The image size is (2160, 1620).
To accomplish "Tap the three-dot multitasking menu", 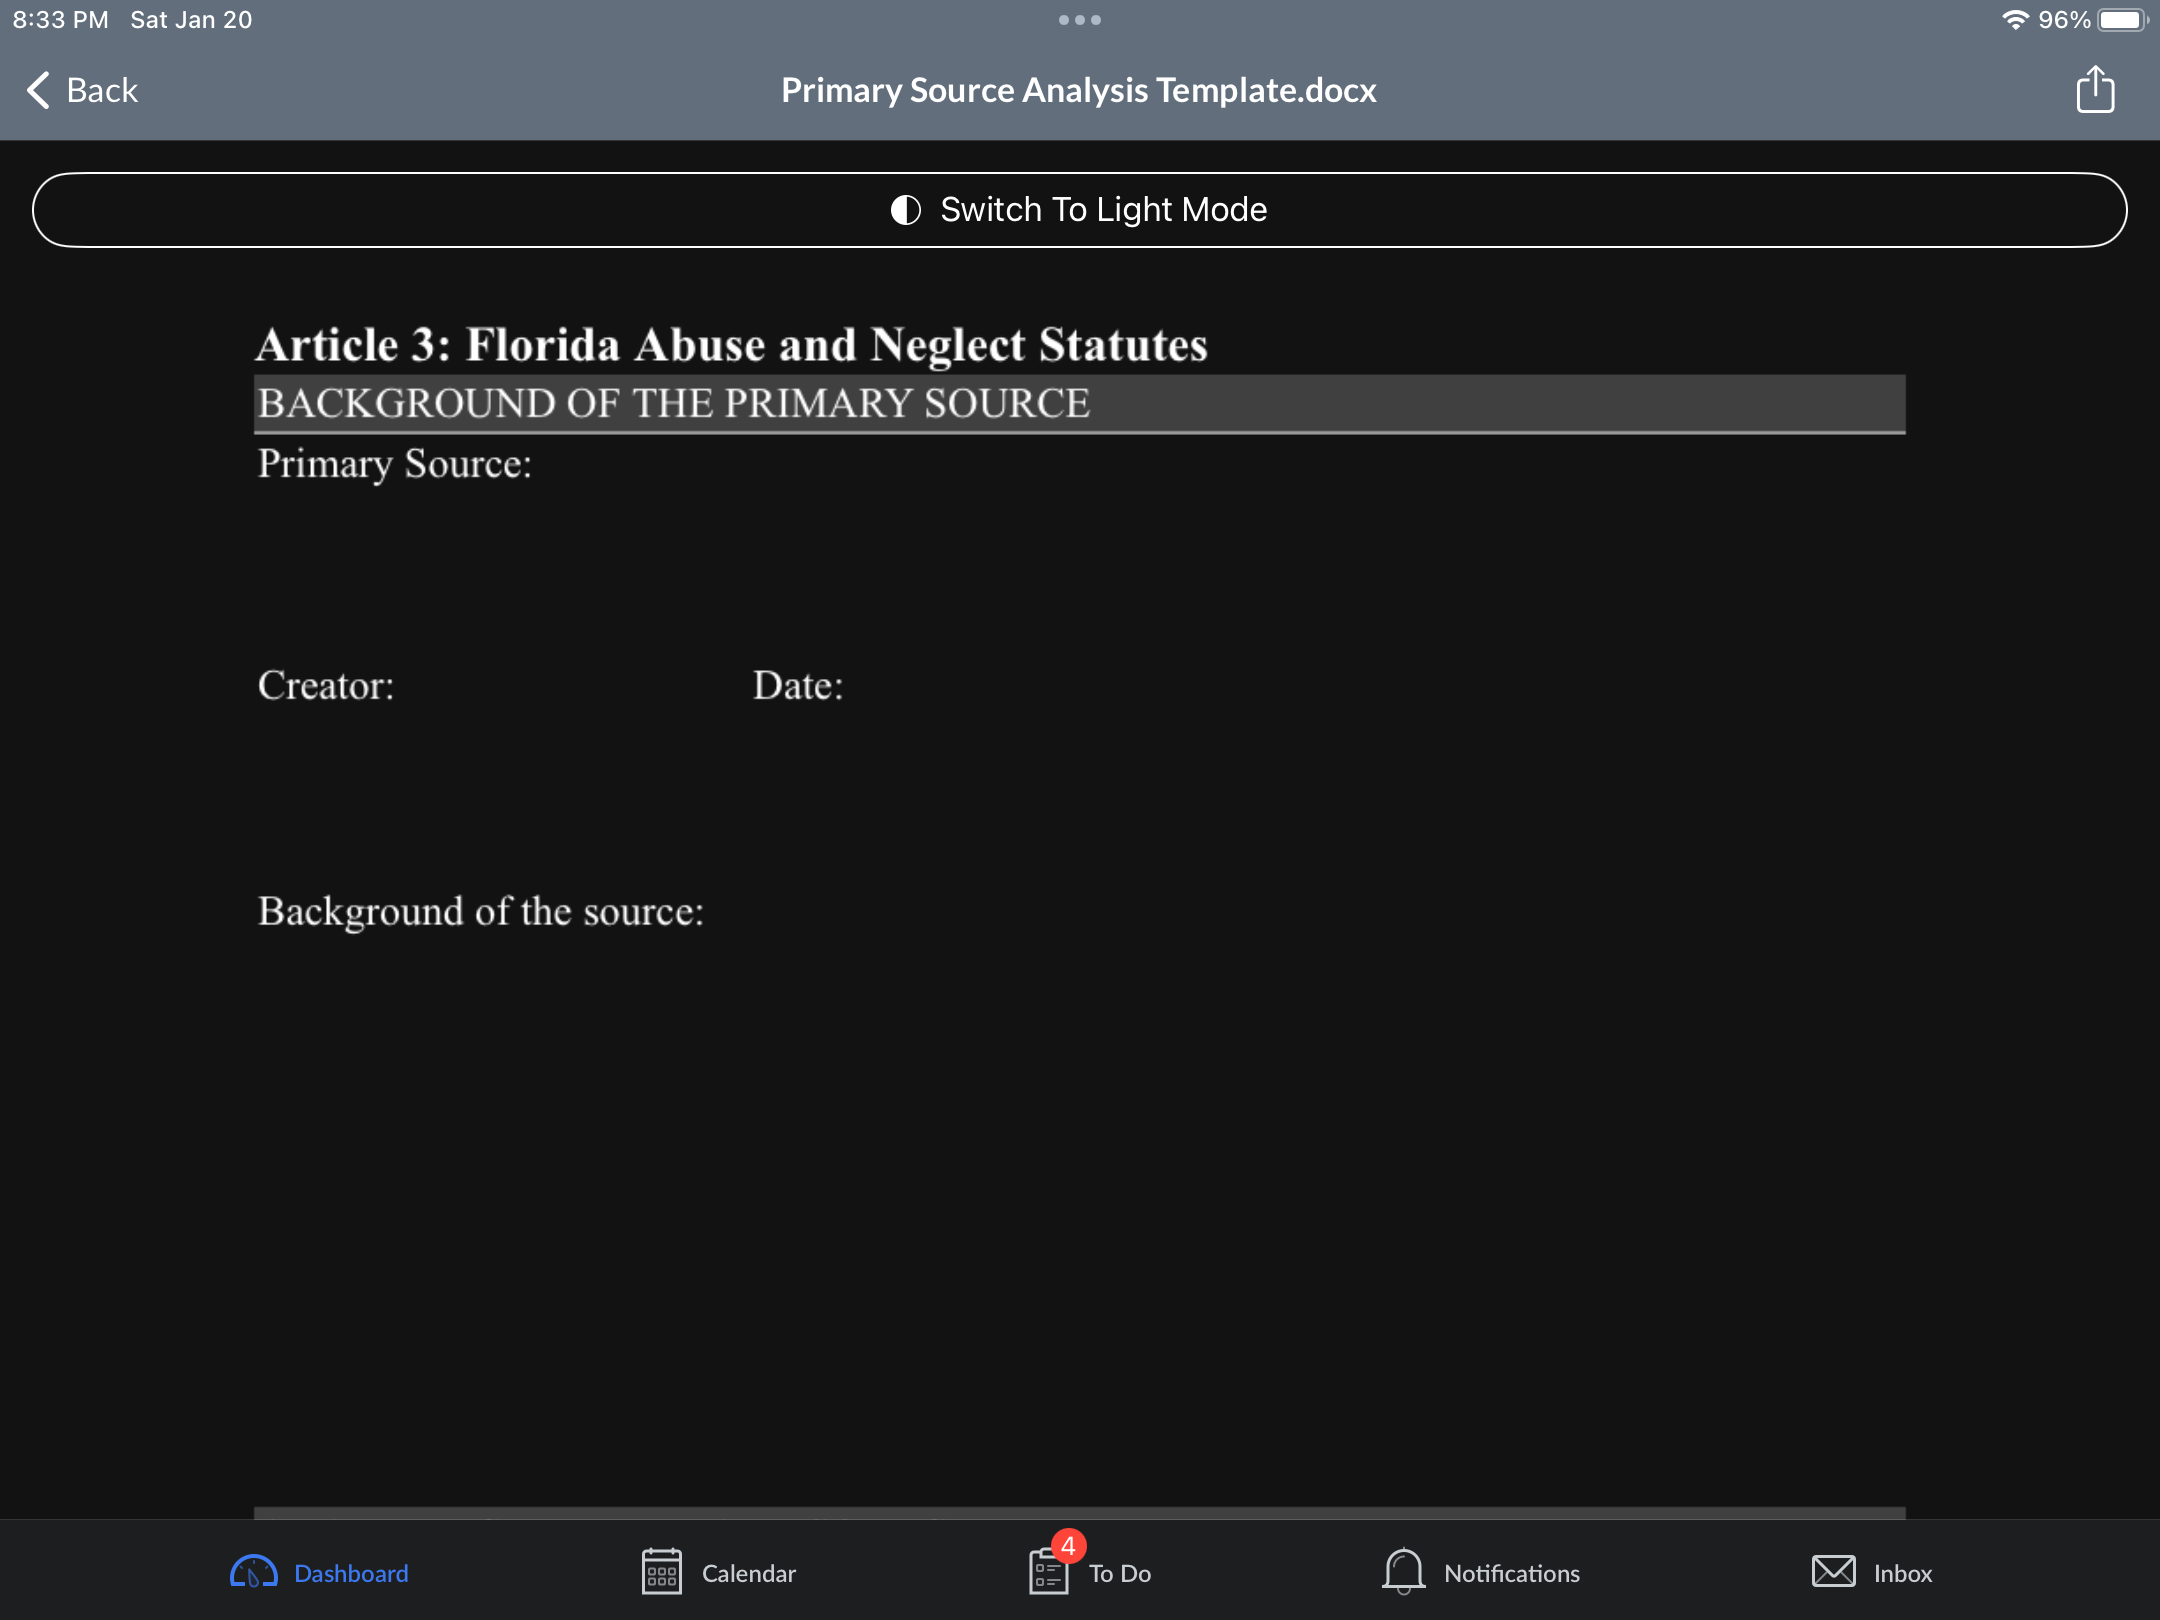I will (1079, 20).
